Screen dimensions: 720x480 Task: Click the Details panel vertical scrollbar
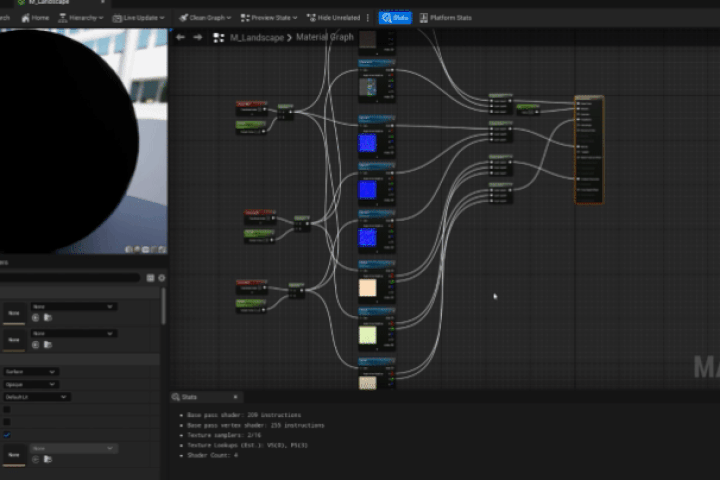[163, 306]
